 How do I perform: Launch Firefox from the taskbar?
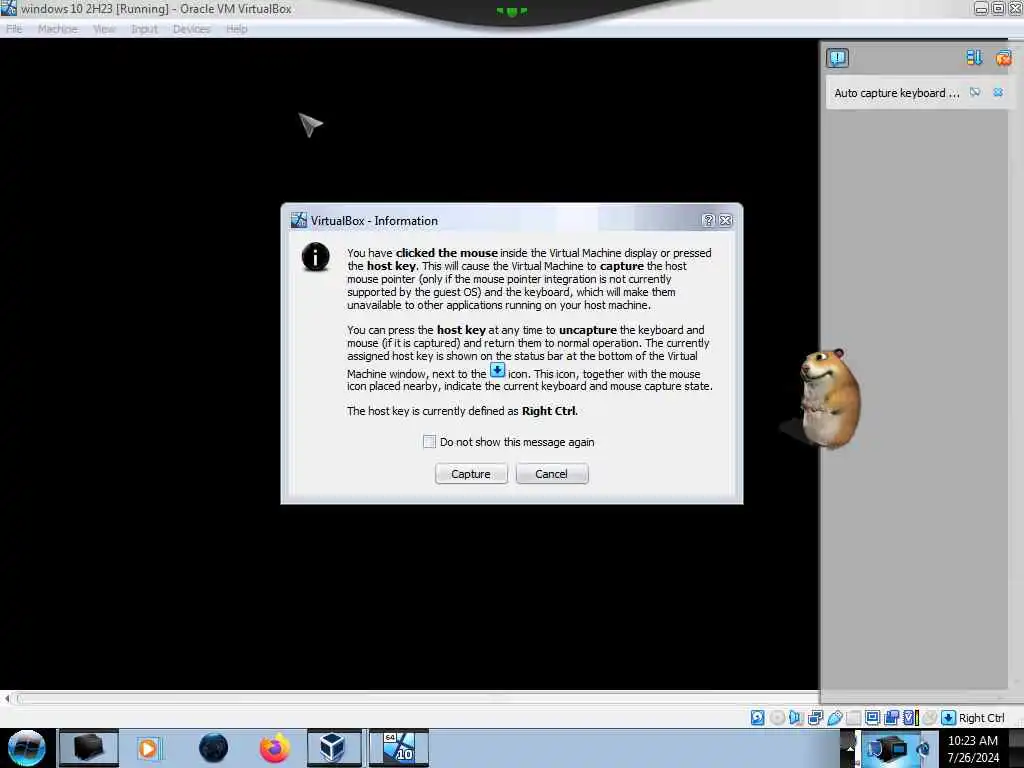tap(275, 748)
